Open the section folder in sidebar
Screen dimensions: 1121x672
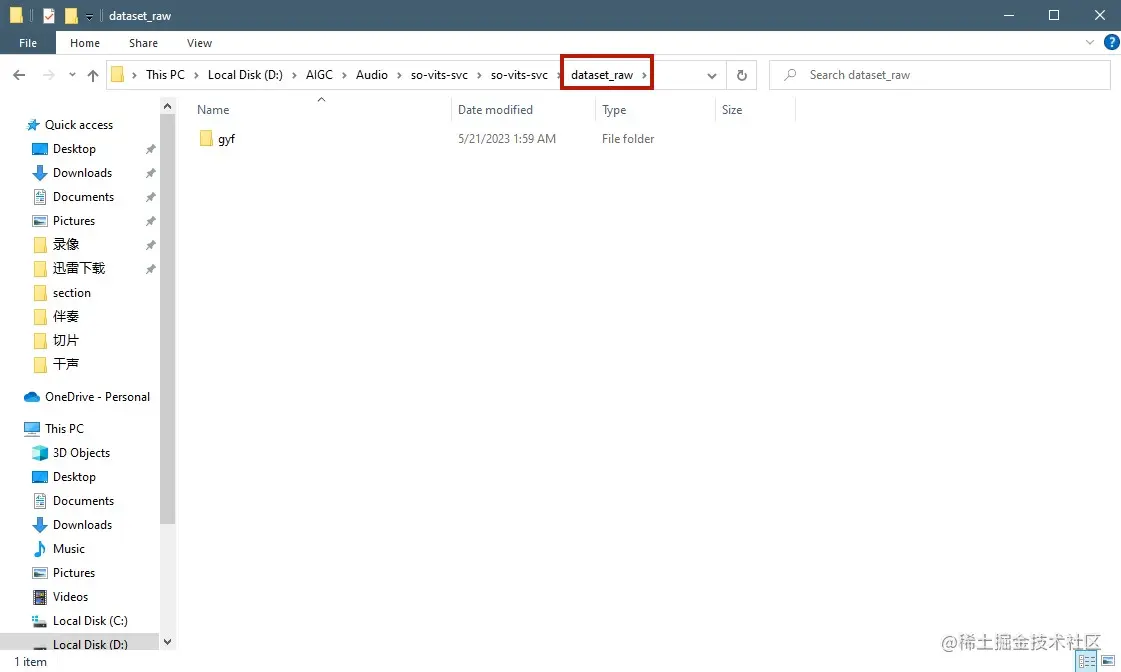click(71, 293)
